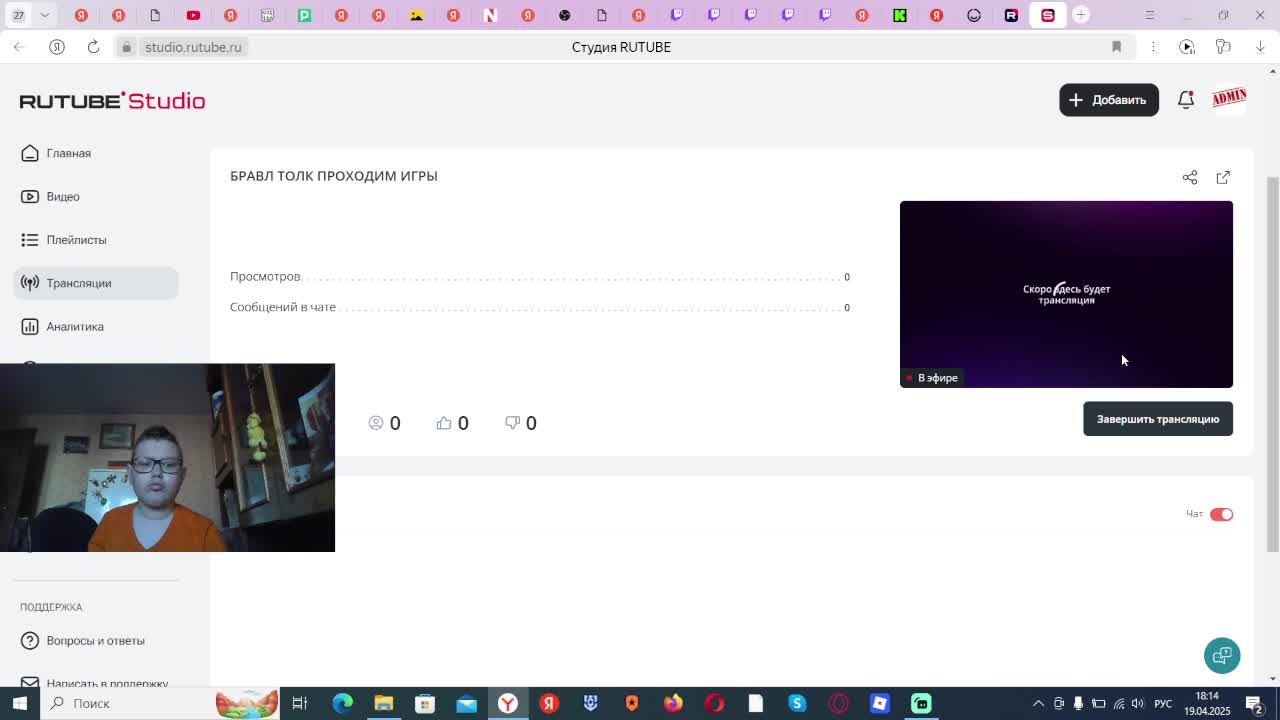Click the Добавить button
This screenshot has height=720, width=1280.
click(1109, 100)
